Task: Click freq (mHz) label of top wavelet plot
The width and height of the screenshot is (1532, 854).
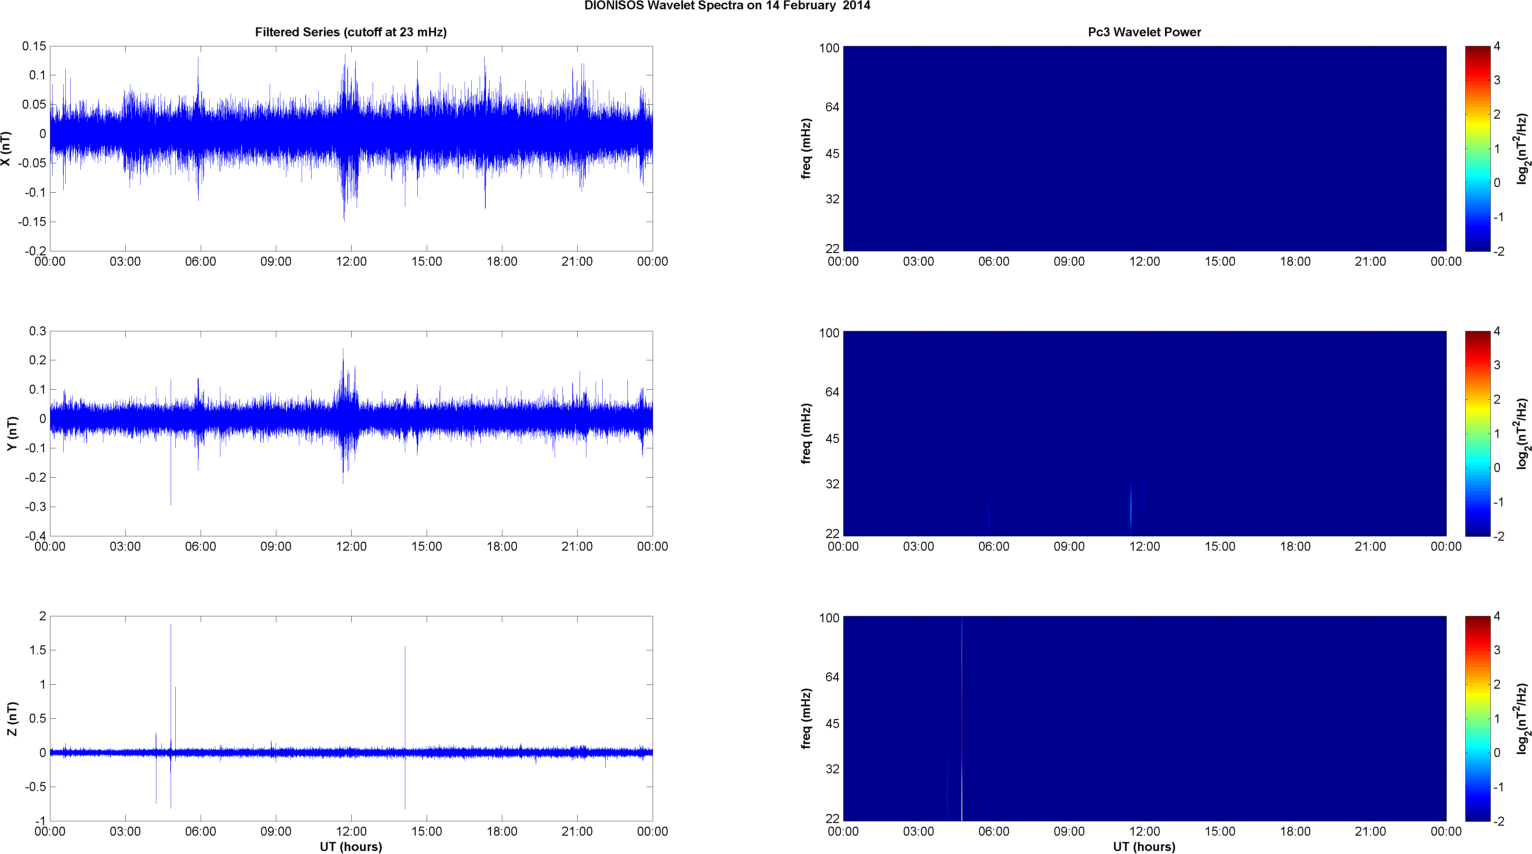Action: (x=806, y=148)
